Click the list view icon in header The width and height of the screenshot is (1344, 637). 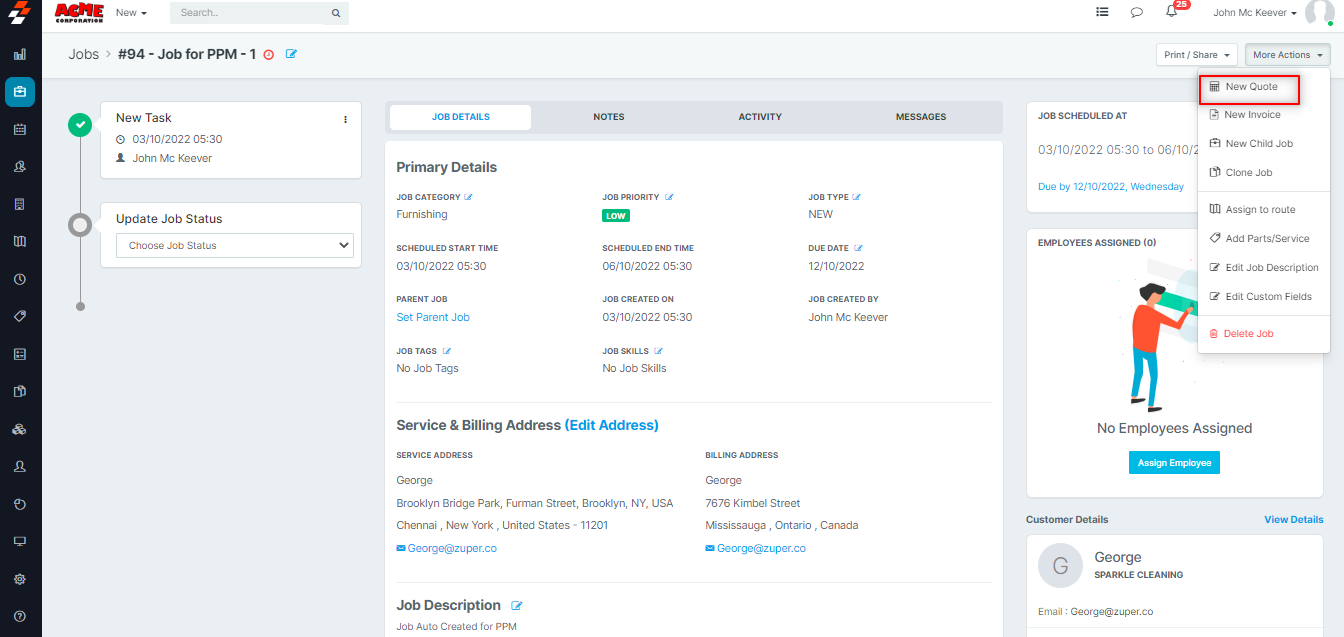tap(1102, 13)
